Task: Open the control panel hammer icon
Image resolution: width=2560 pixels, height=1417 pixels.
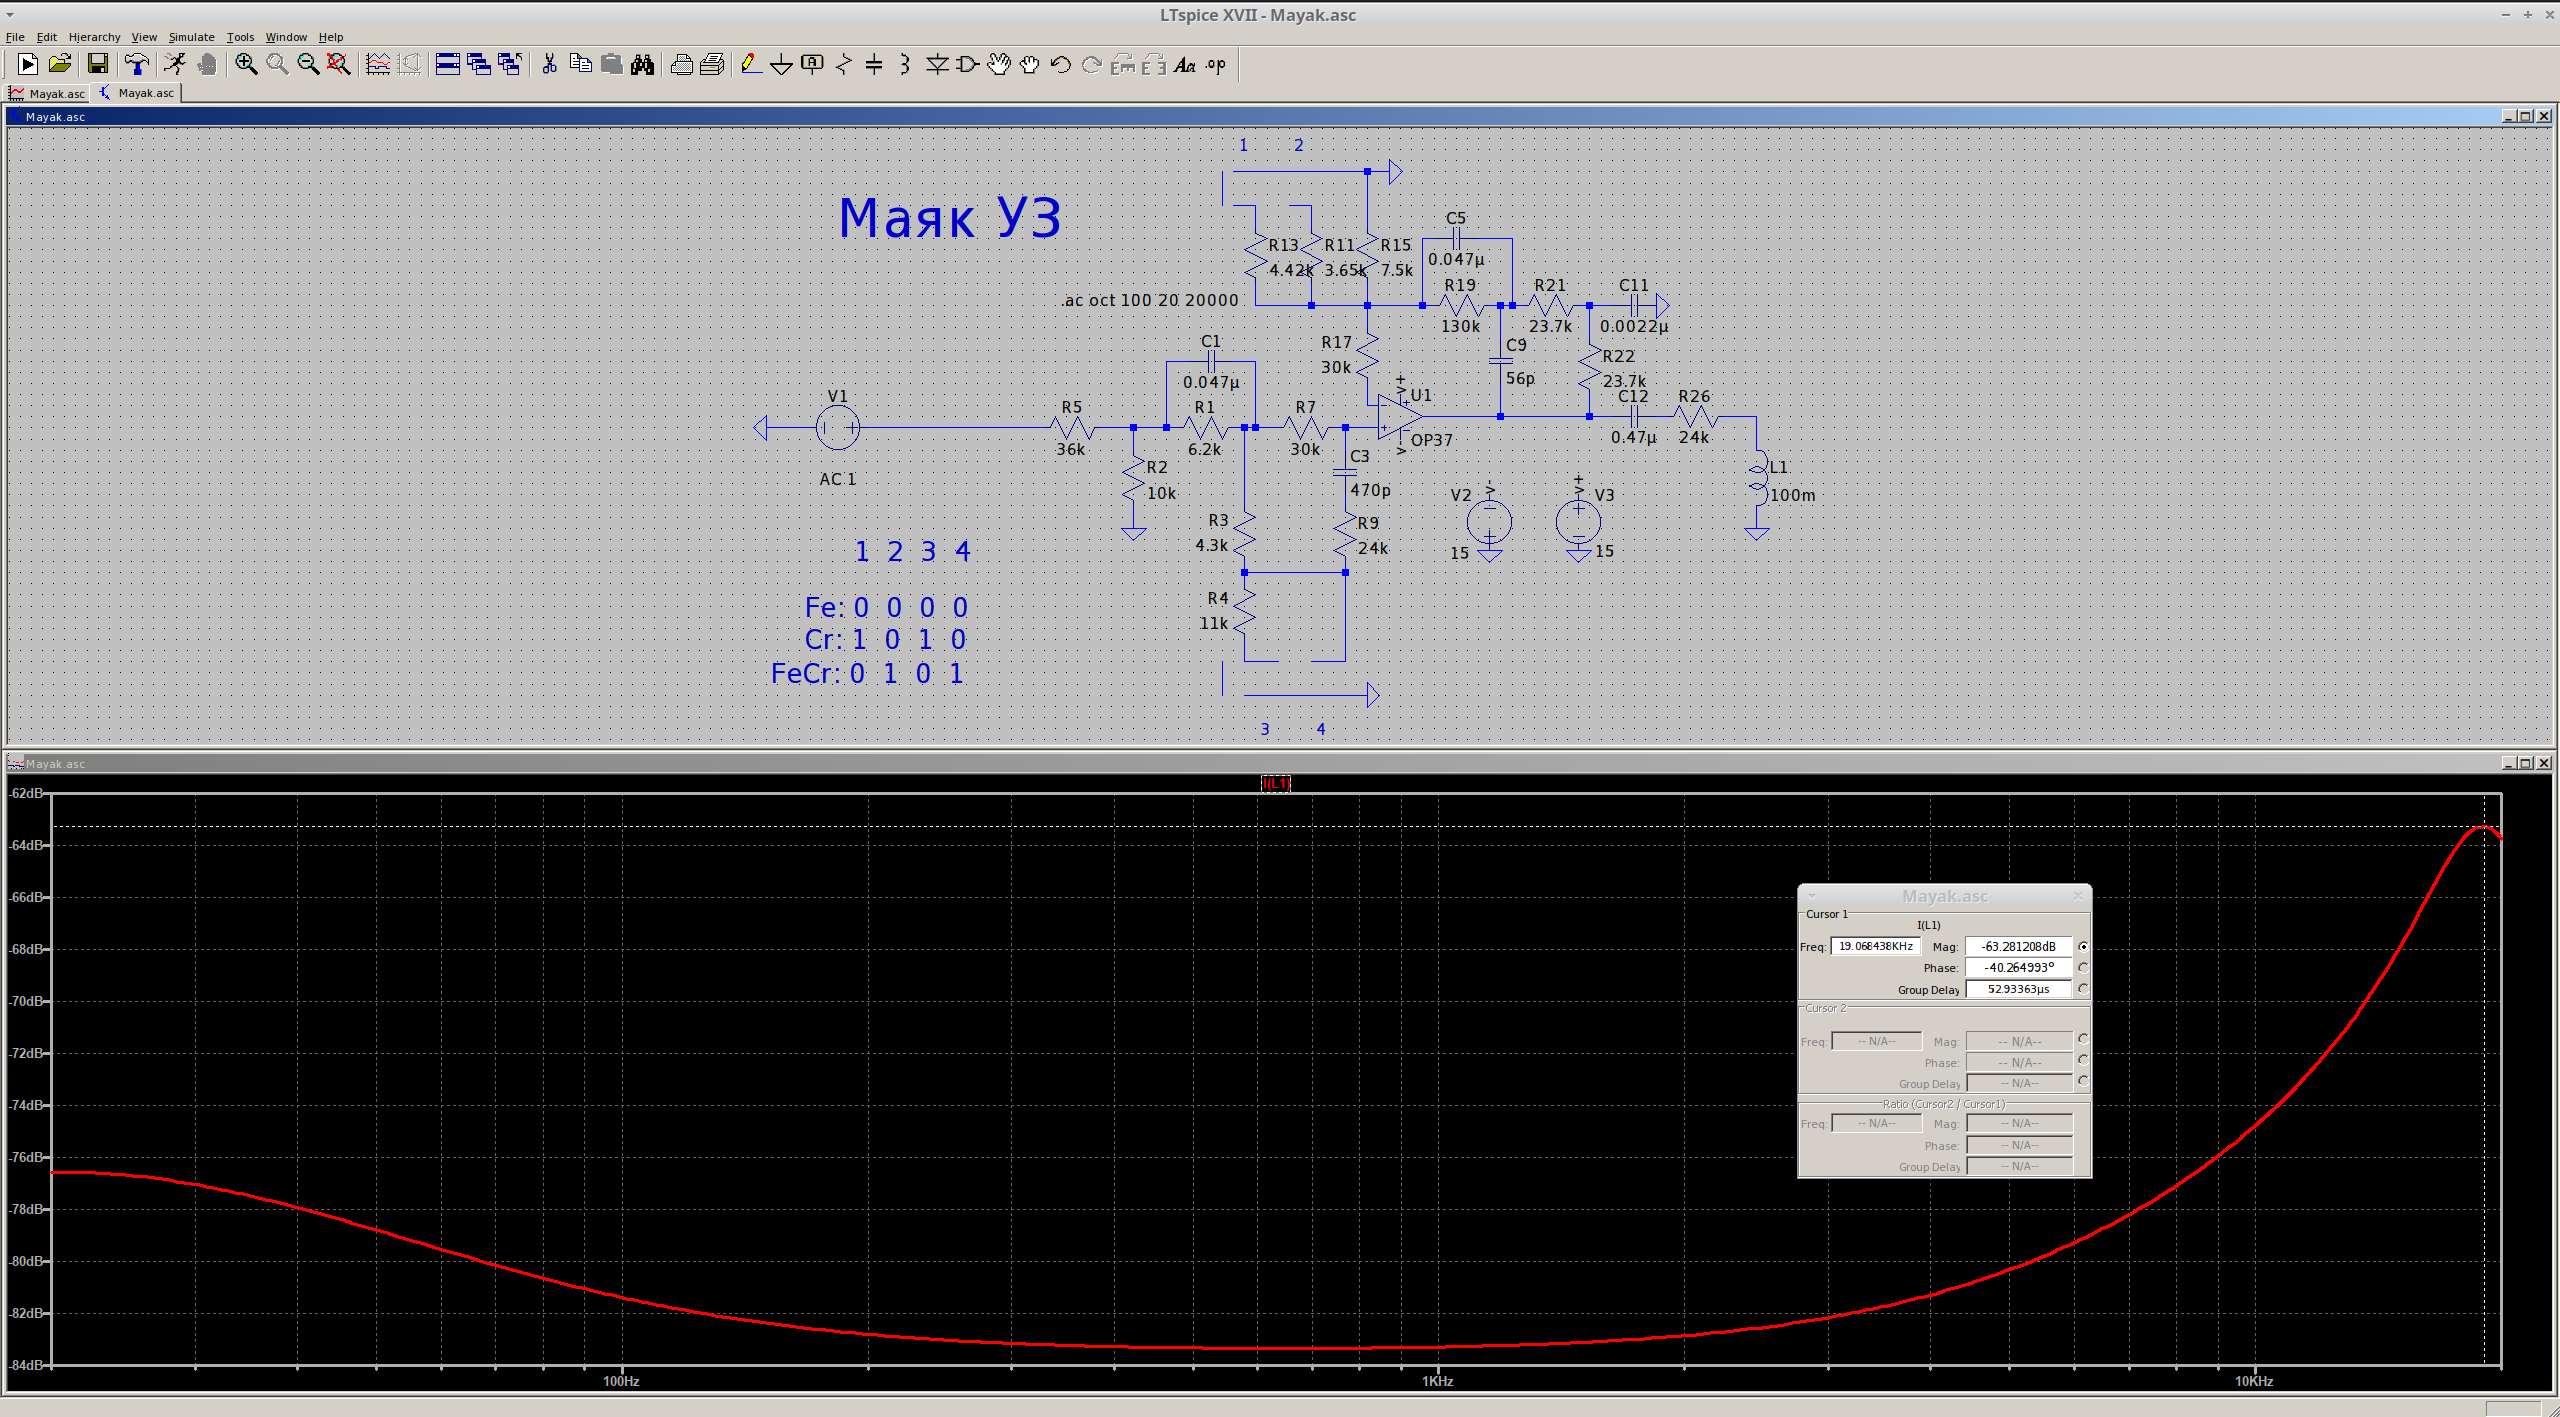Action: (x=136, y=65)
